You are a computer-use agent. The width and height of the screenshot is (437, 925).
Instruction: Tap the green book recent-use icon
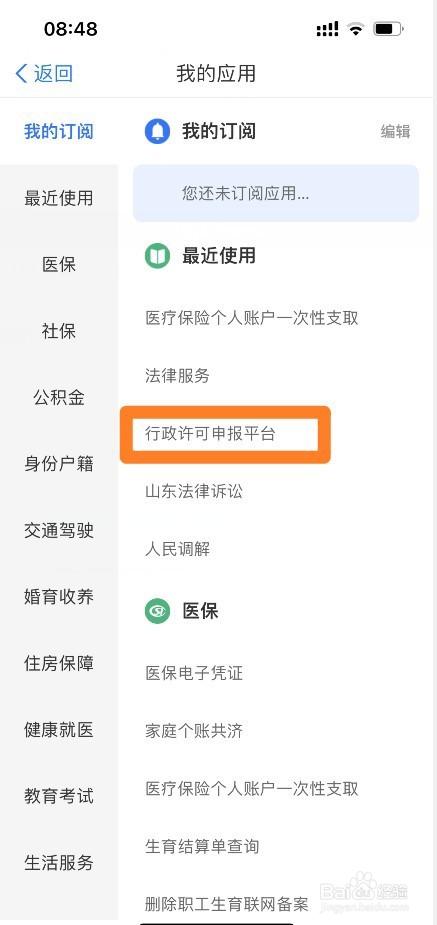click(157, 256)
